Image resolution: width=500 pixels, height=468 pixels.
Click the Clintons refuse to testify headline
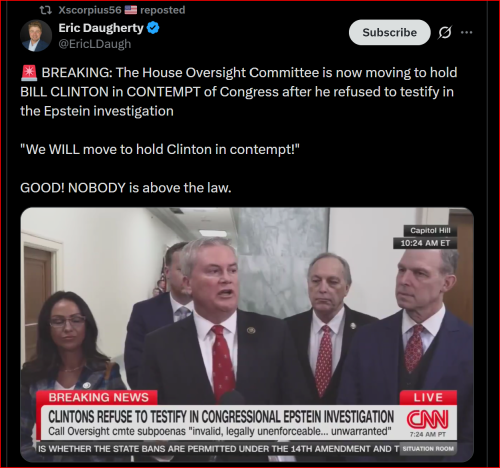pyautogui.click(x=221, y=416)
